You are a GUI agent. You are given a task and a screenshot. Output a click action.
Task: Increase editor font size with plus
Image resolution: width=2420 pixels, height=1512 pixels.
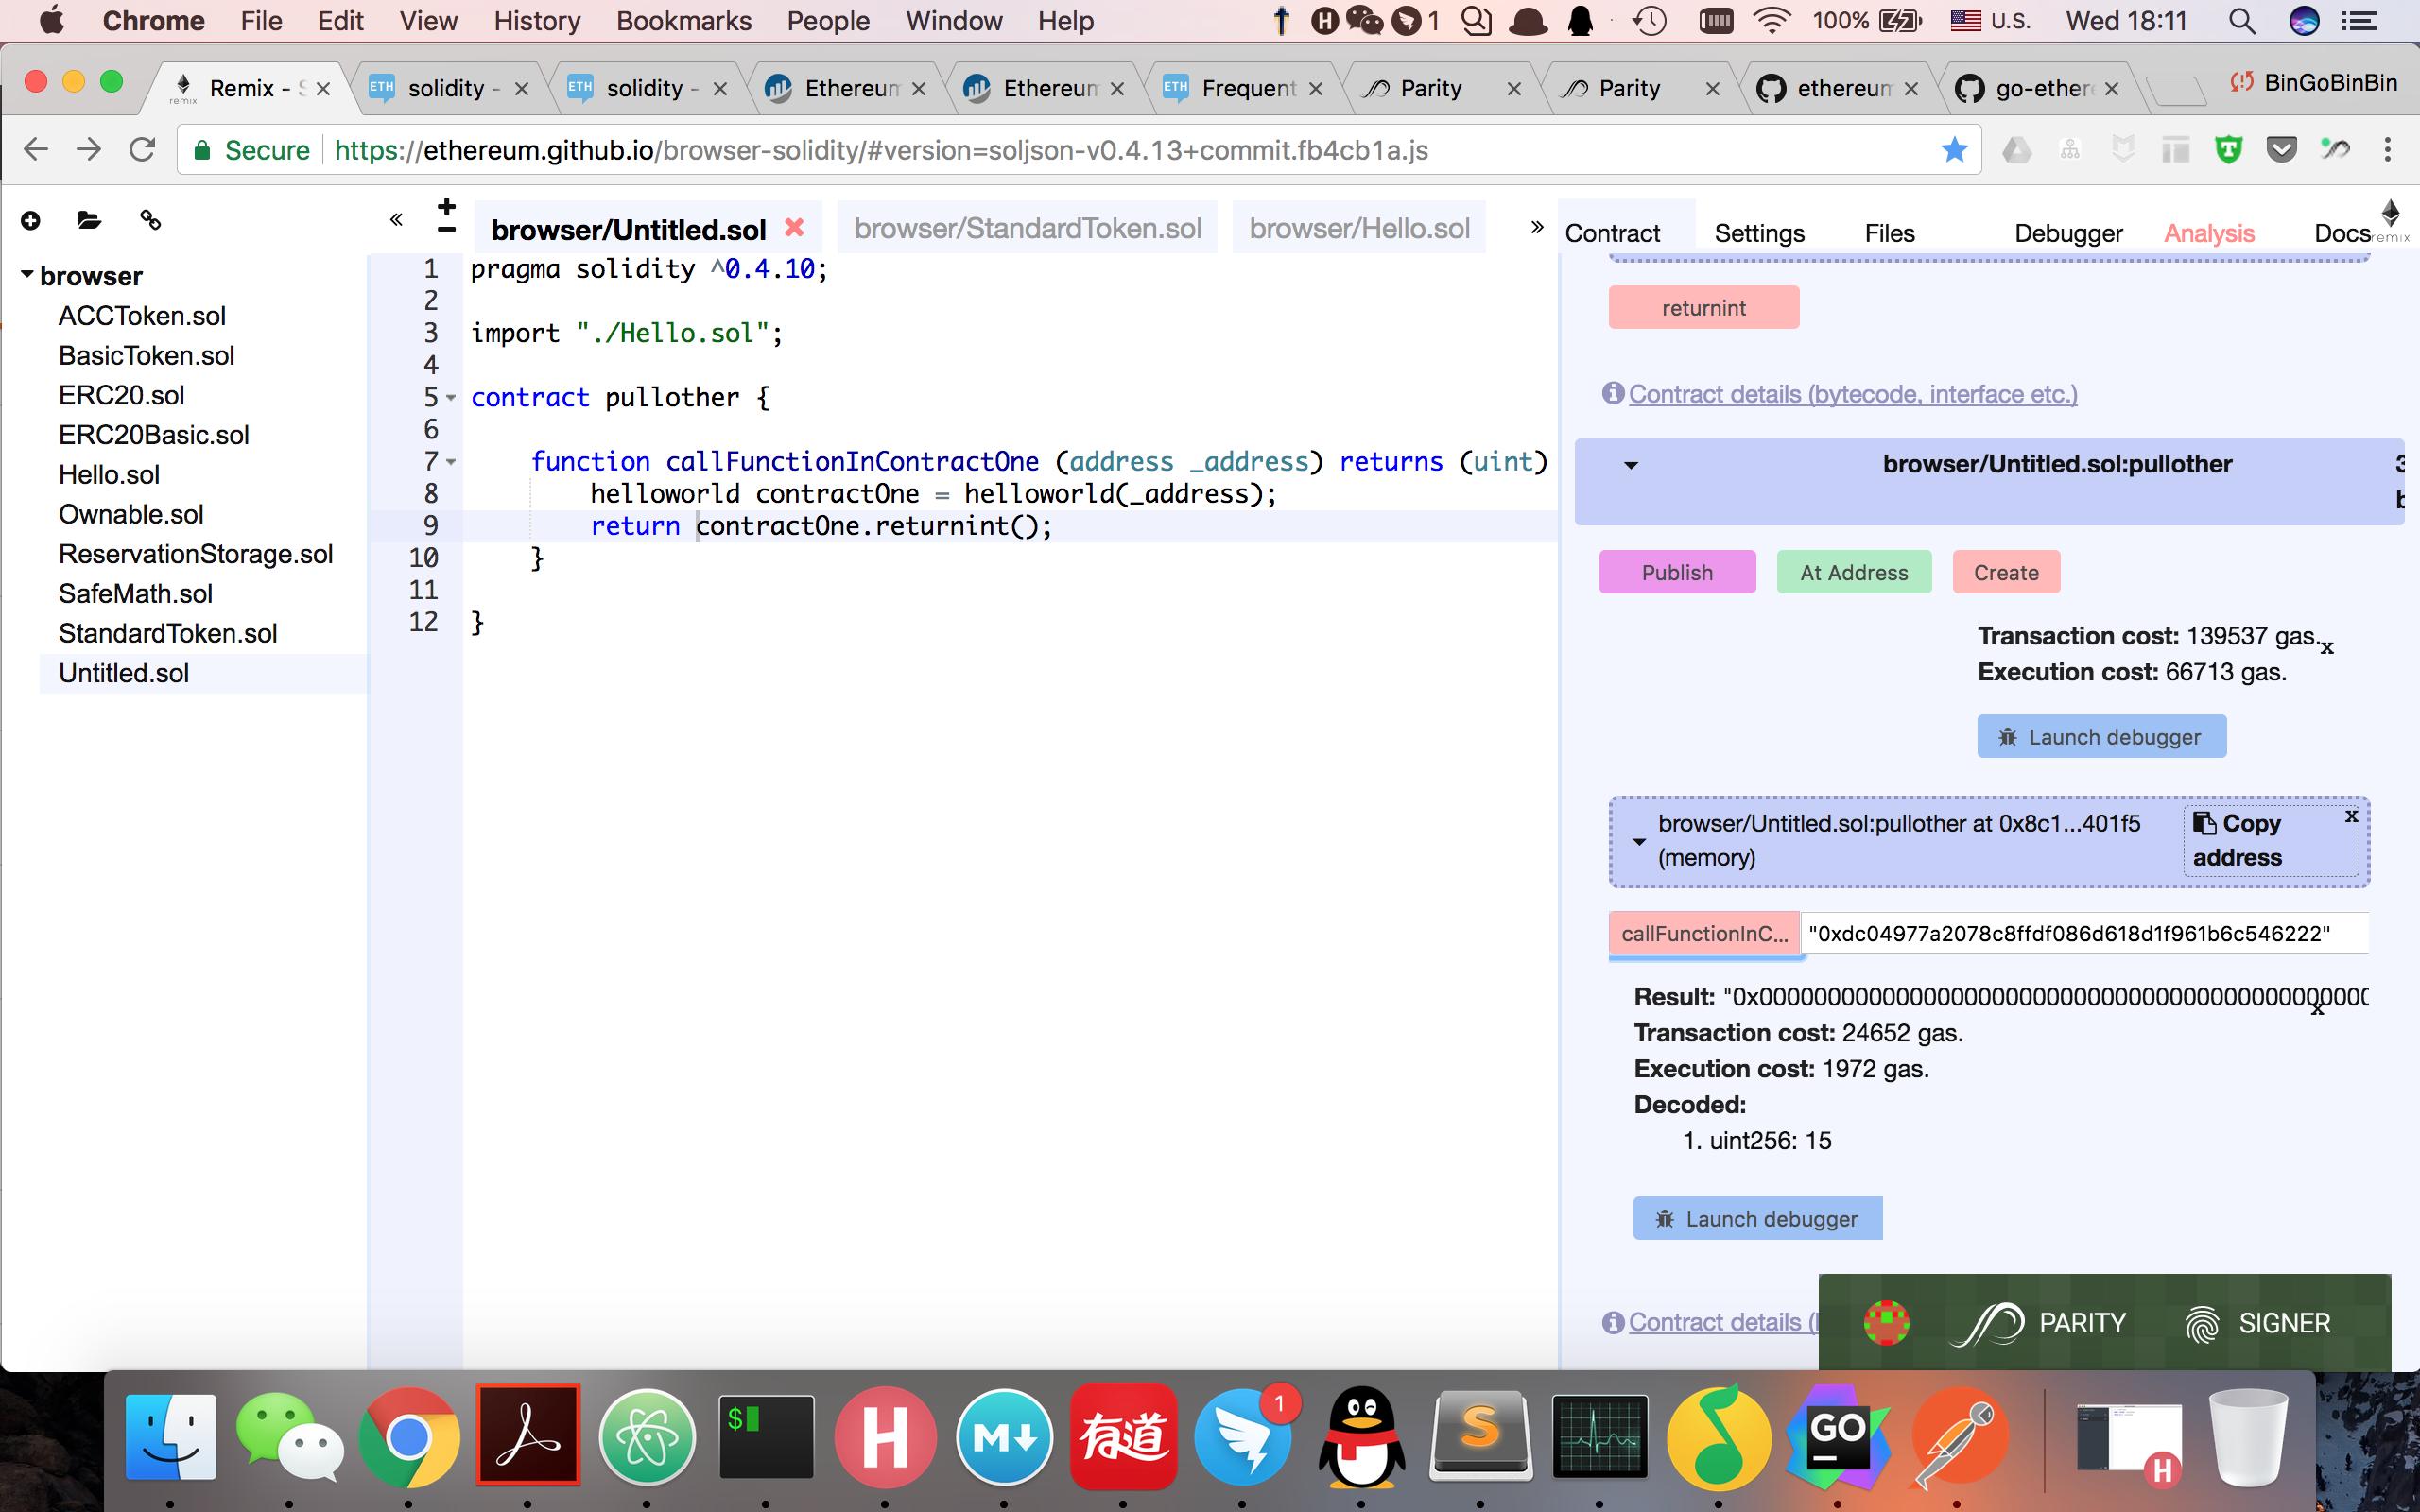point(447,206)
